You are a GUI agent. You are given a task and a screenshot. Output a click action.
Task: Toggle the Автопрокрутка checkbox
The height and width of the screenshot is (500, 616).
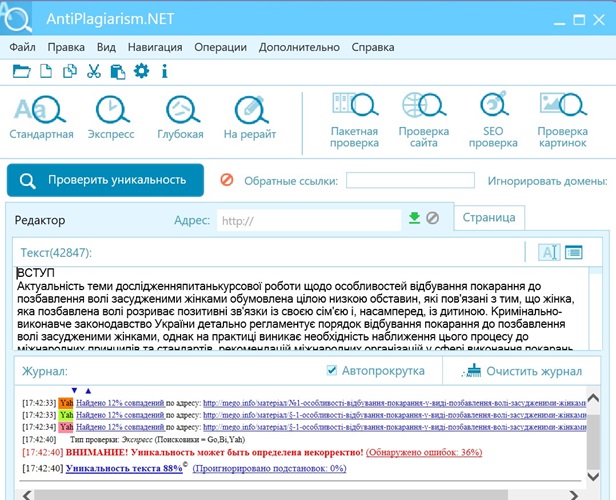tap(332, 370)
